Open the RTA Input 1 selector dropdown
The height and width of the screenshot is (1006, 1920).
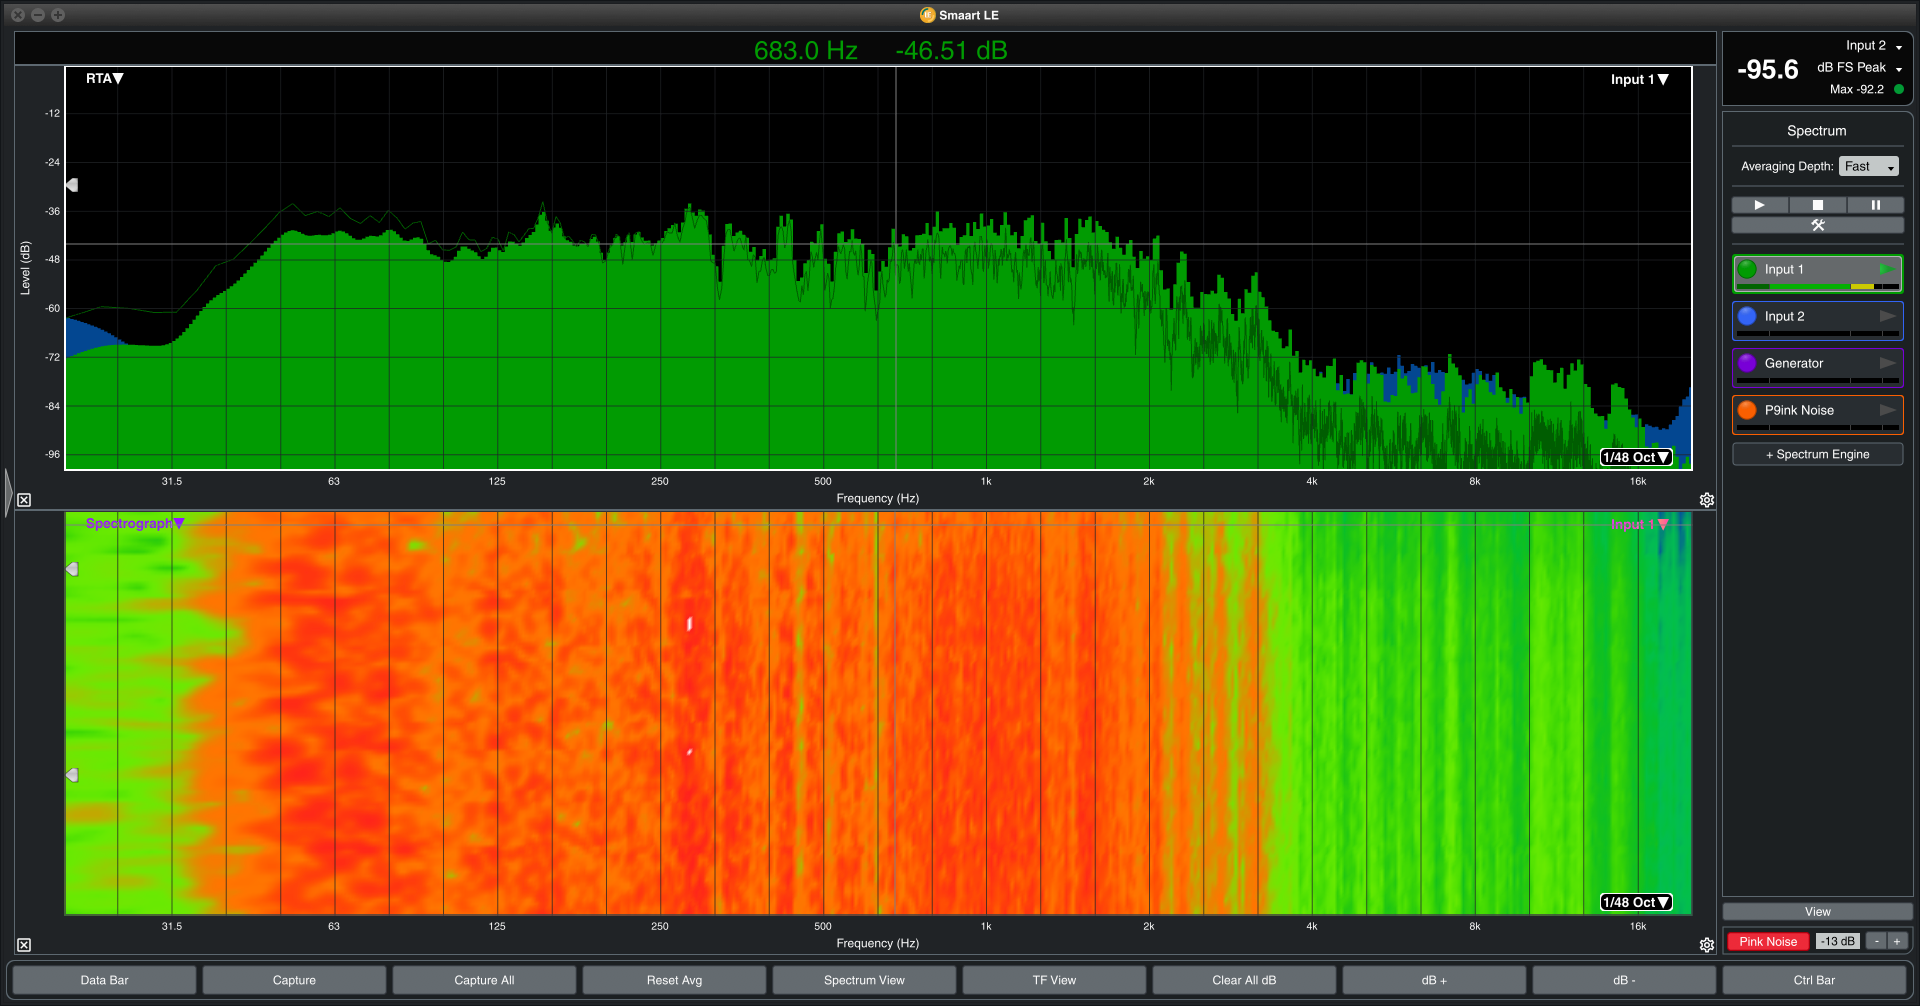click(1639, 79)
